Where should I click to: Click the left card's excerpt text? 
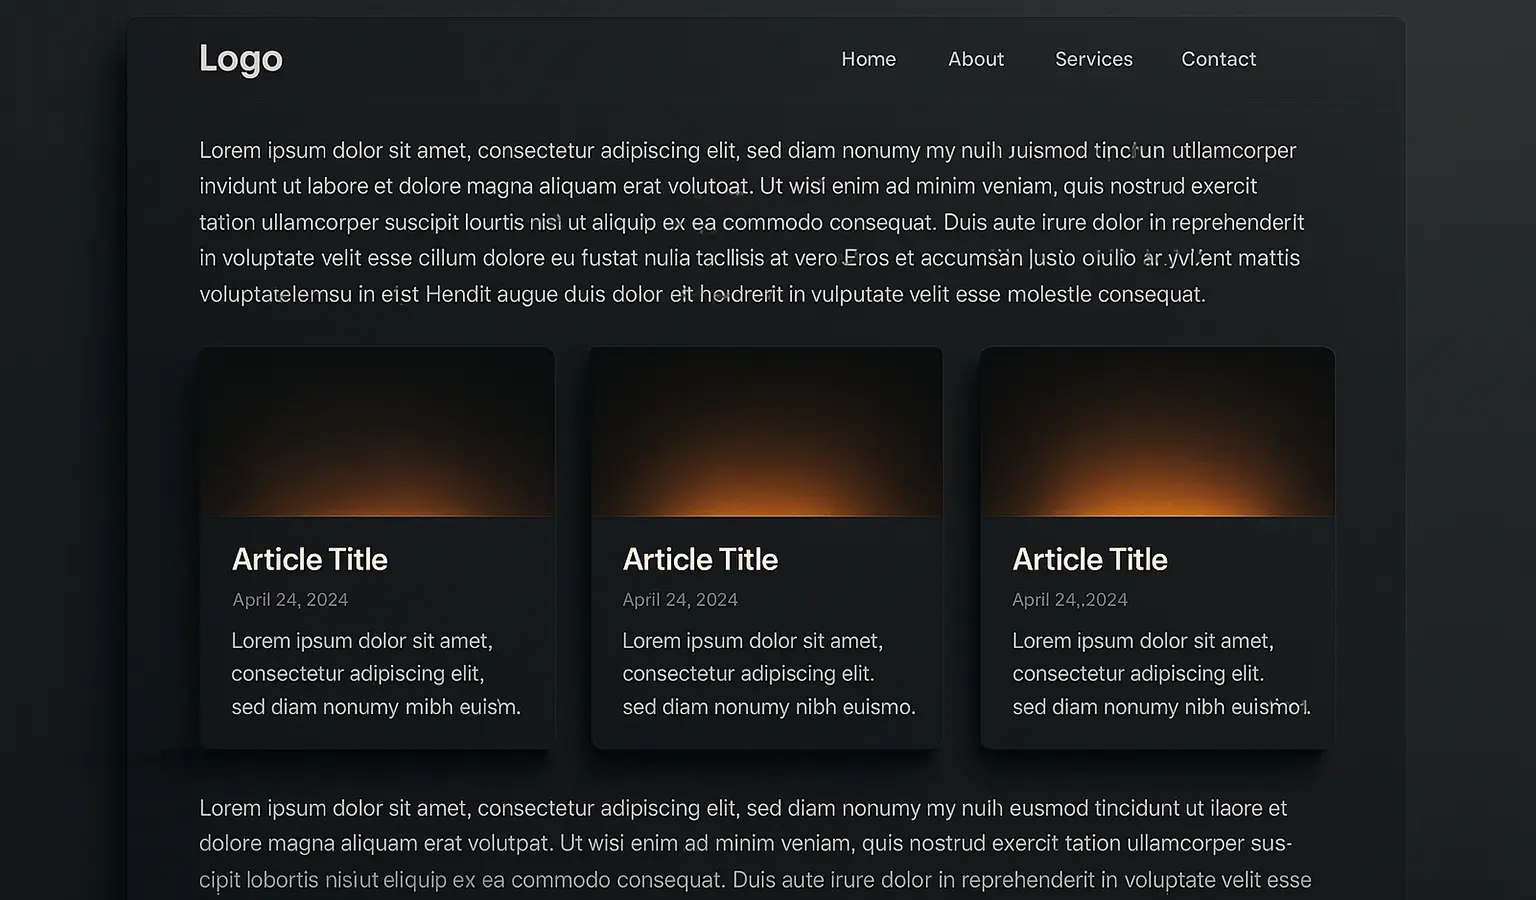coord(376,674)
